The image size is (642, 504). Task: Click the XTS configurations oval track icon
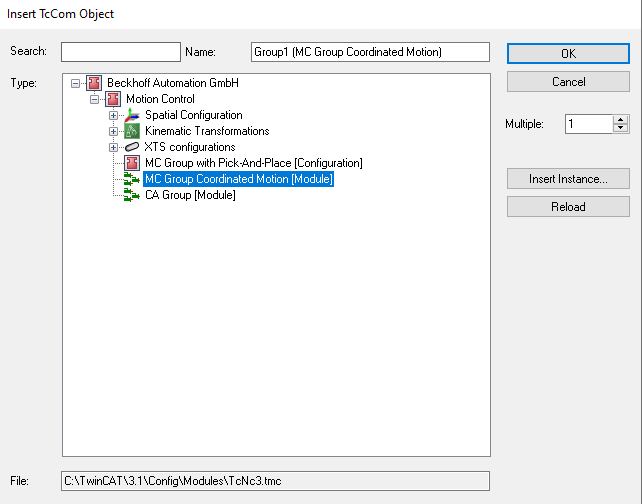(132, 147)
